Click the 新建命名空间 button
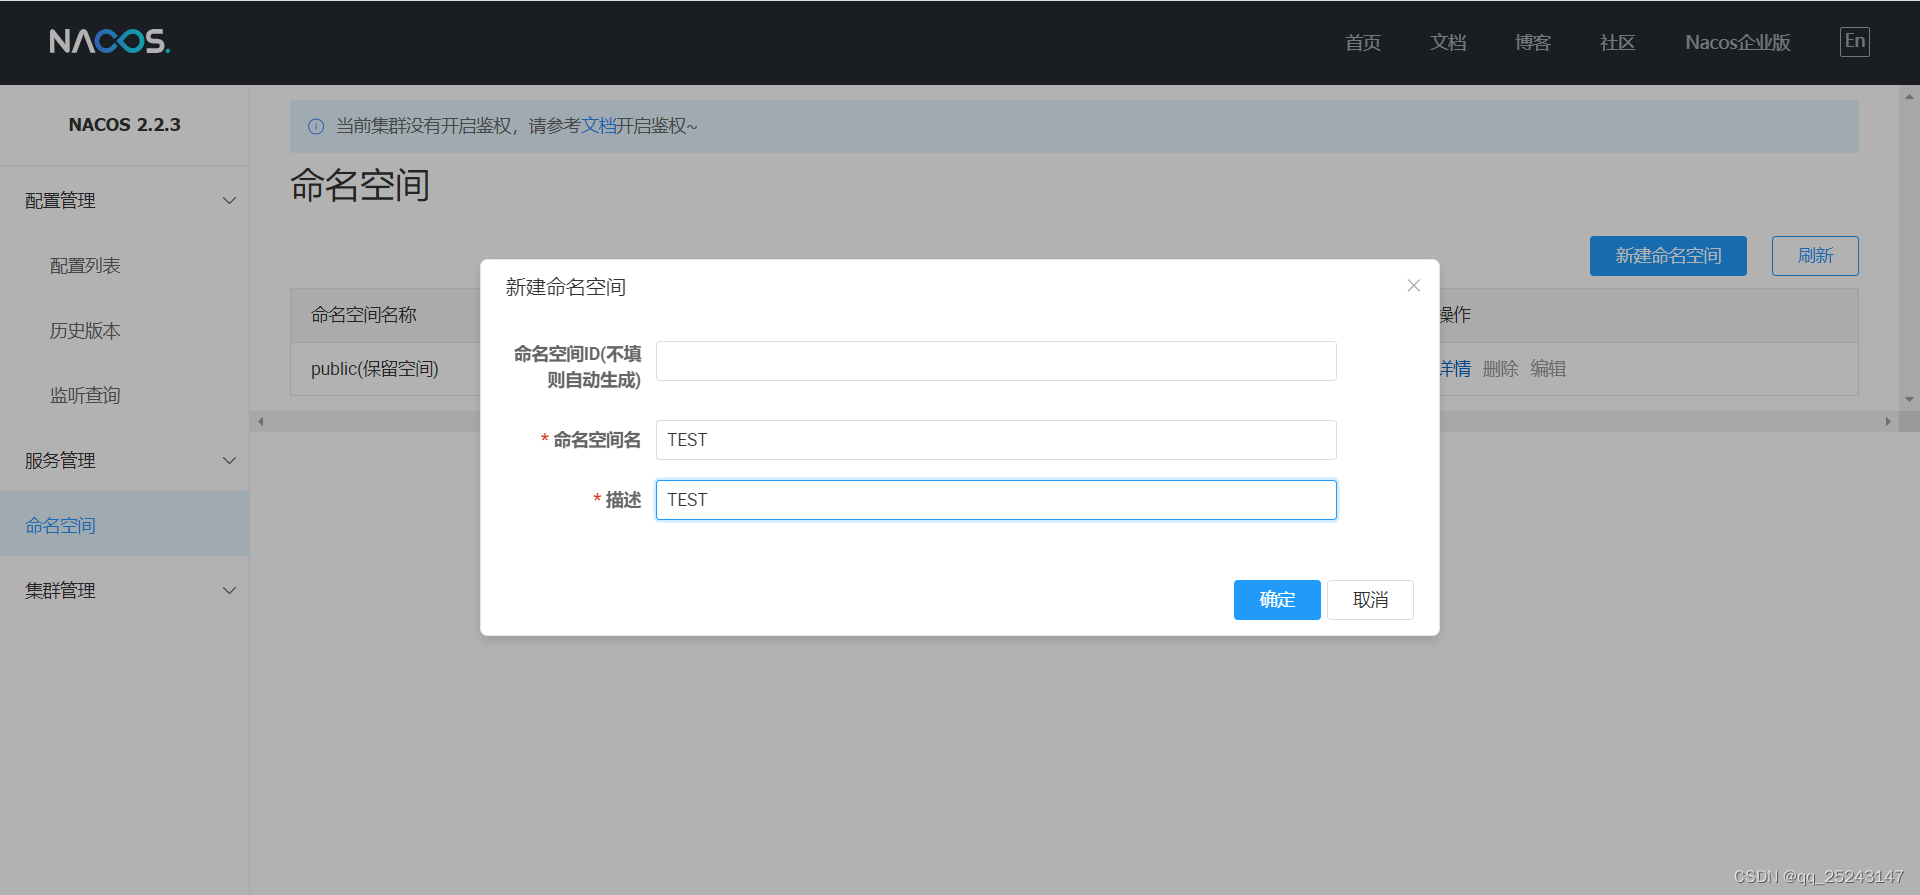The image size is (1920, 895). 1668,256
